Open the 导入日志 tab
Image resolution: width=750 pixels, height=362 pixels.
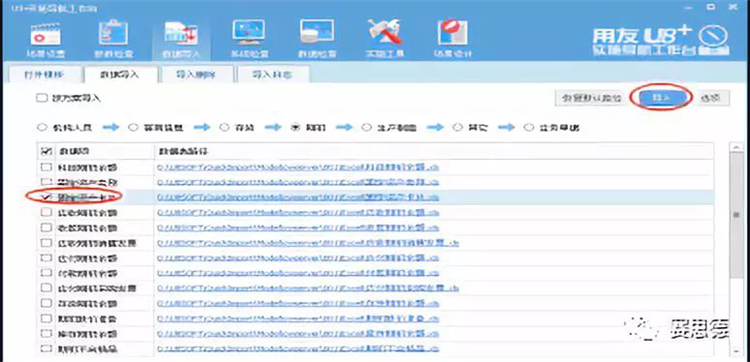pyautogui.click(x=273, y=75)
